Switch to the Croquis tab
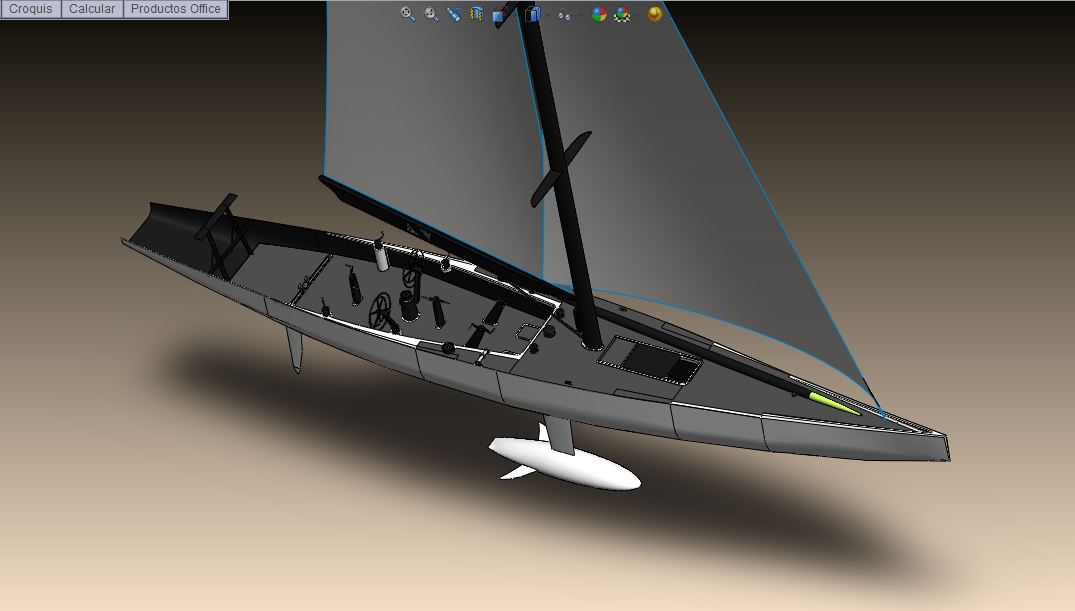This screenshot has height=611, width=1075. 30,8
